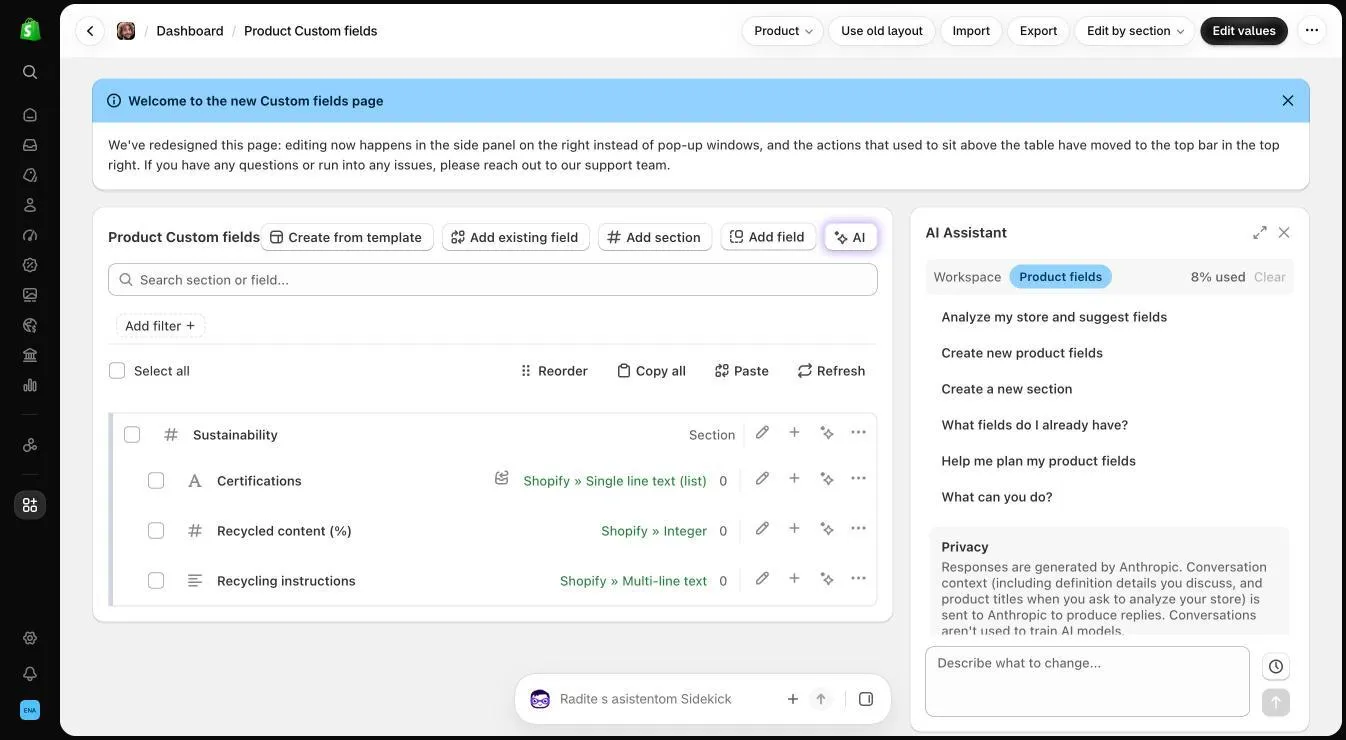
Task: Open AI Assistant conversation history clock
Action: coord(1276,667)
